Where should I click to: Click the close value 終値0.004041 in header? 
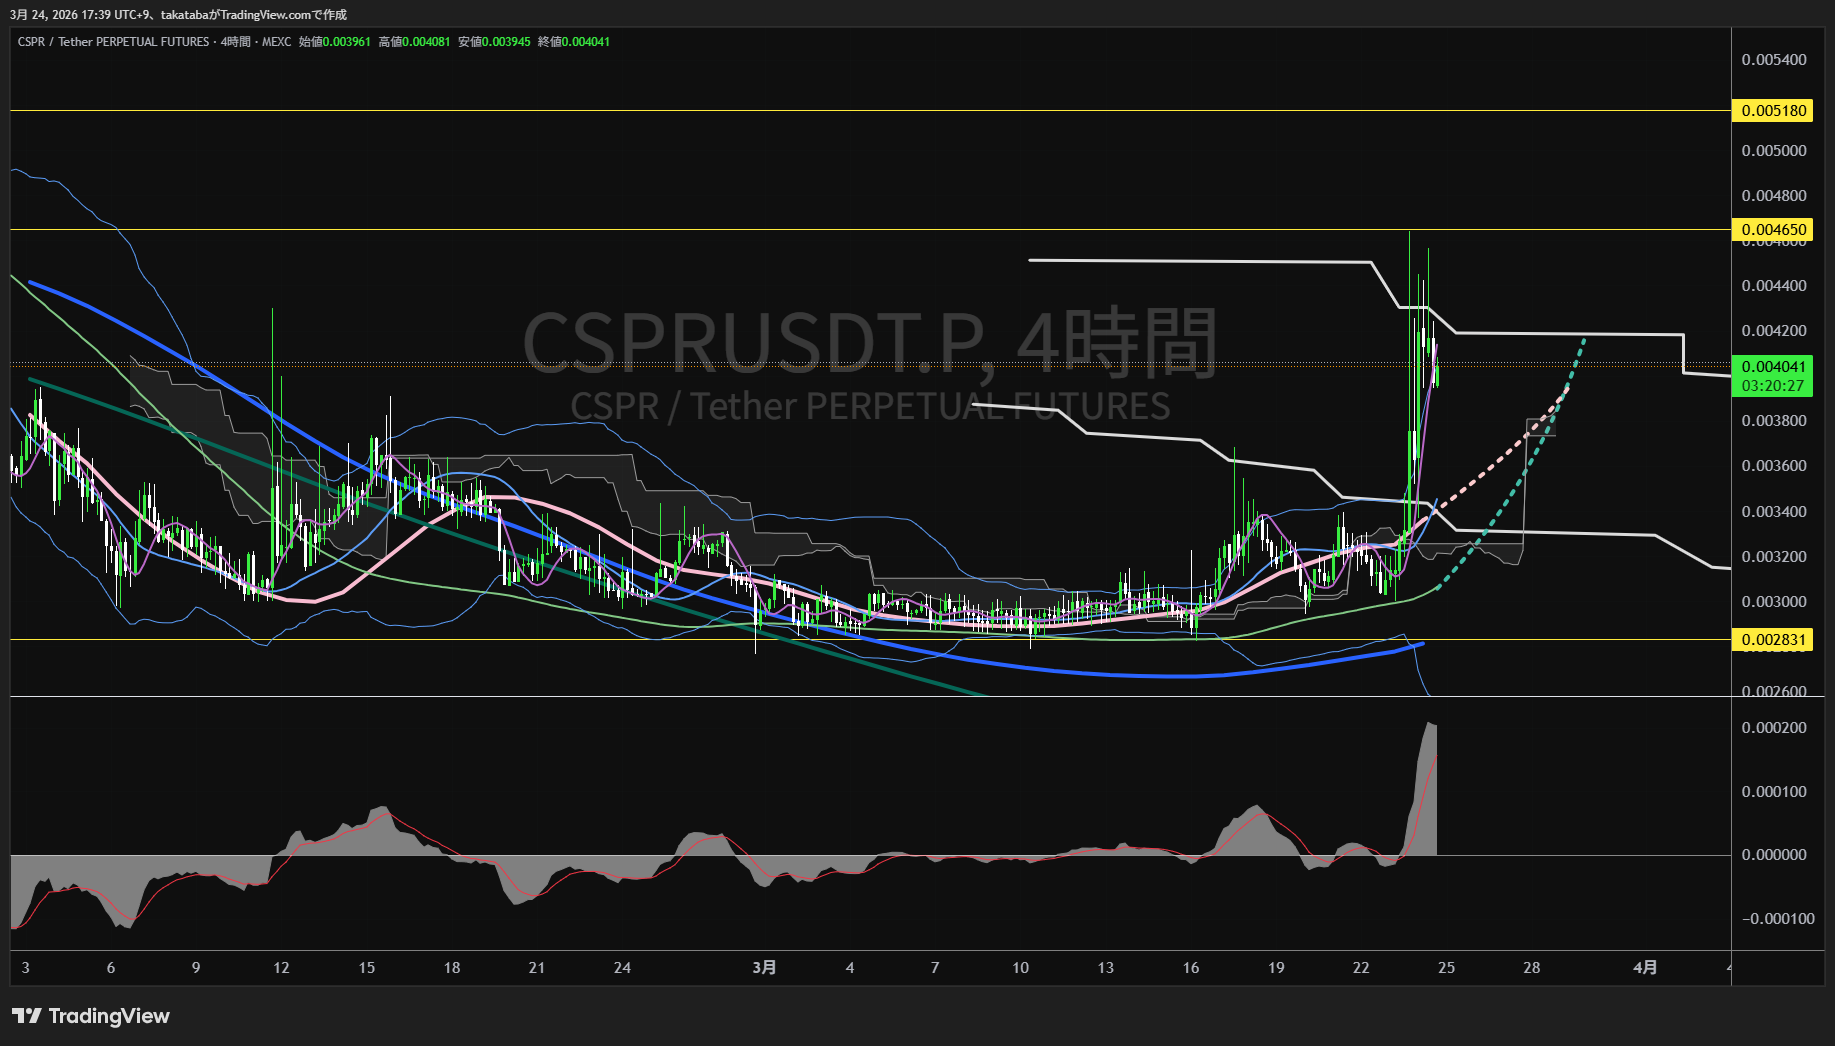[574, 42]
